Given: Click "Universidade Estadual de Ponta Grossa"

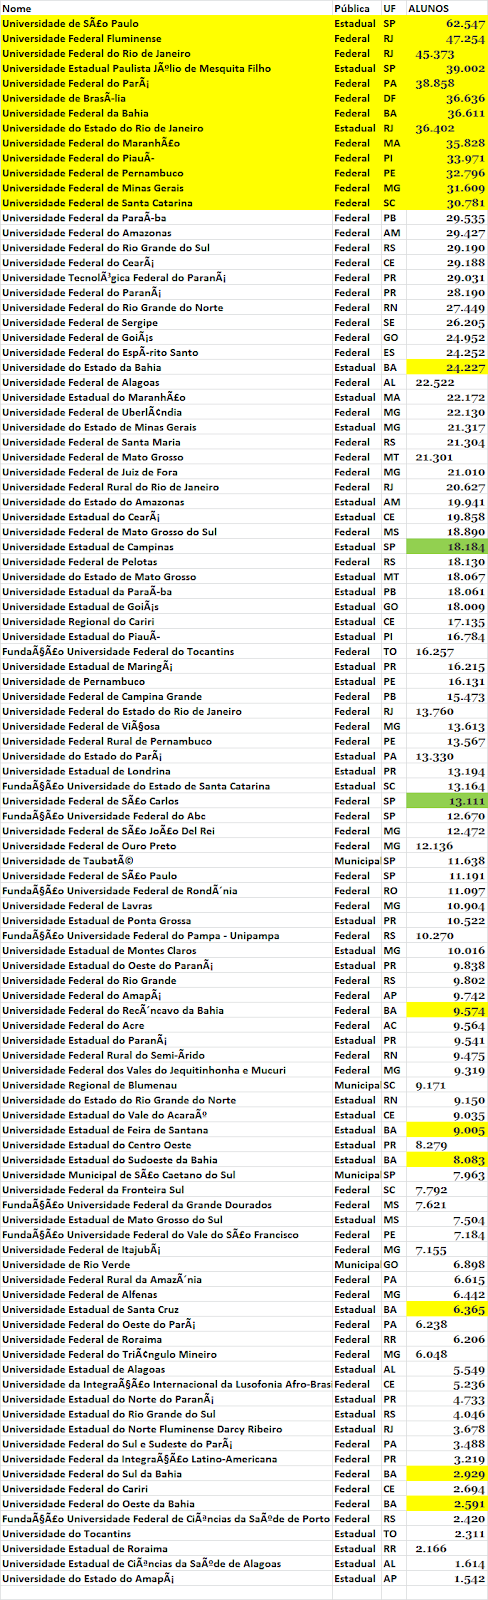Looking at the screenshot, I should [96, 922].
